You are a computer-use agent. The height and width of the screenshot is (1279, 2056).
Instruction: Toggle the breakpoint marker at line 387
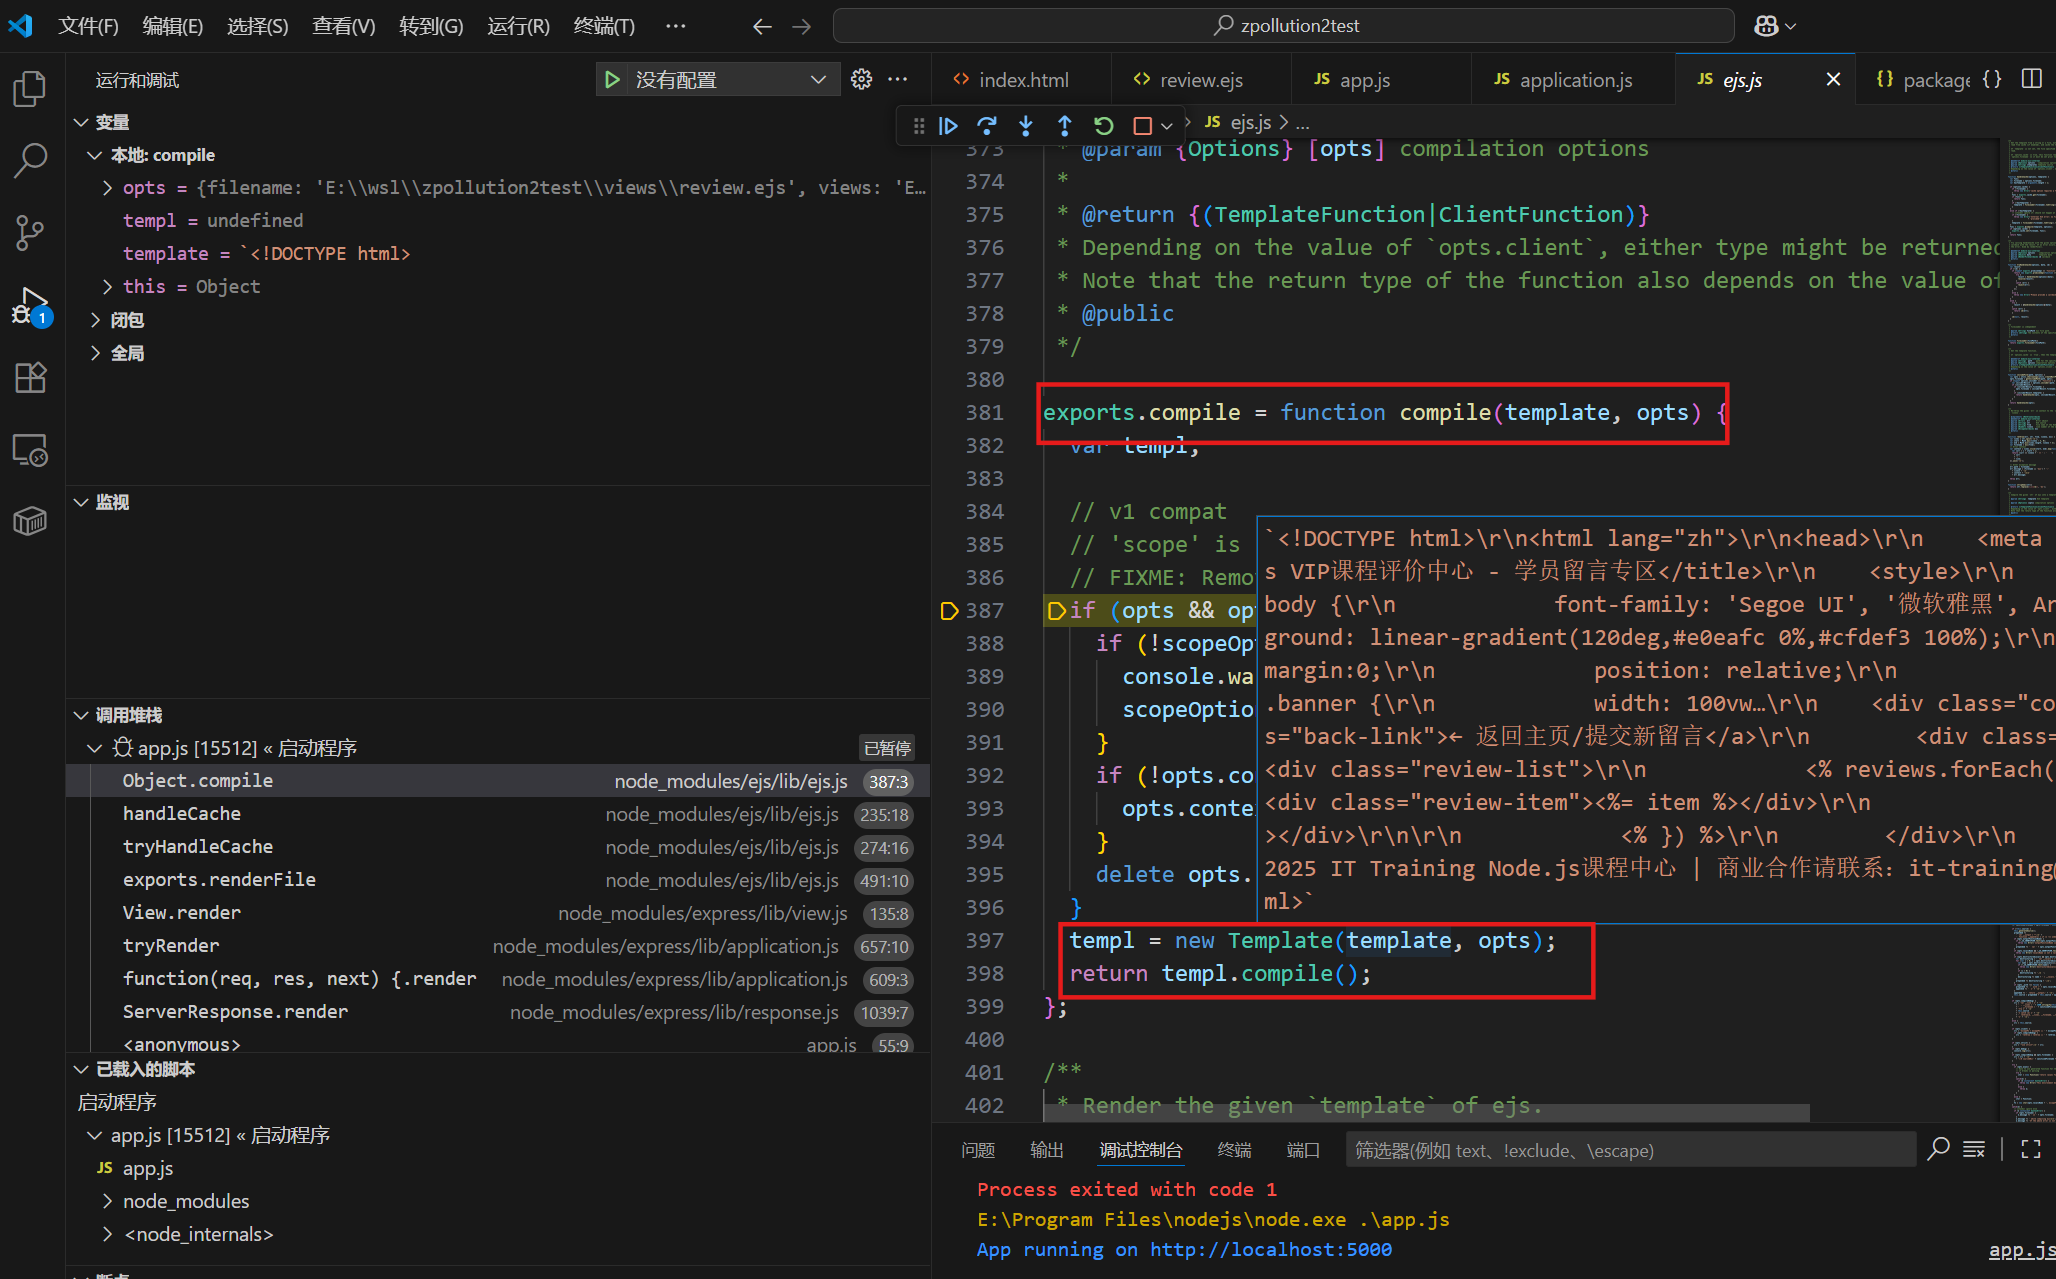pos(949,611)
